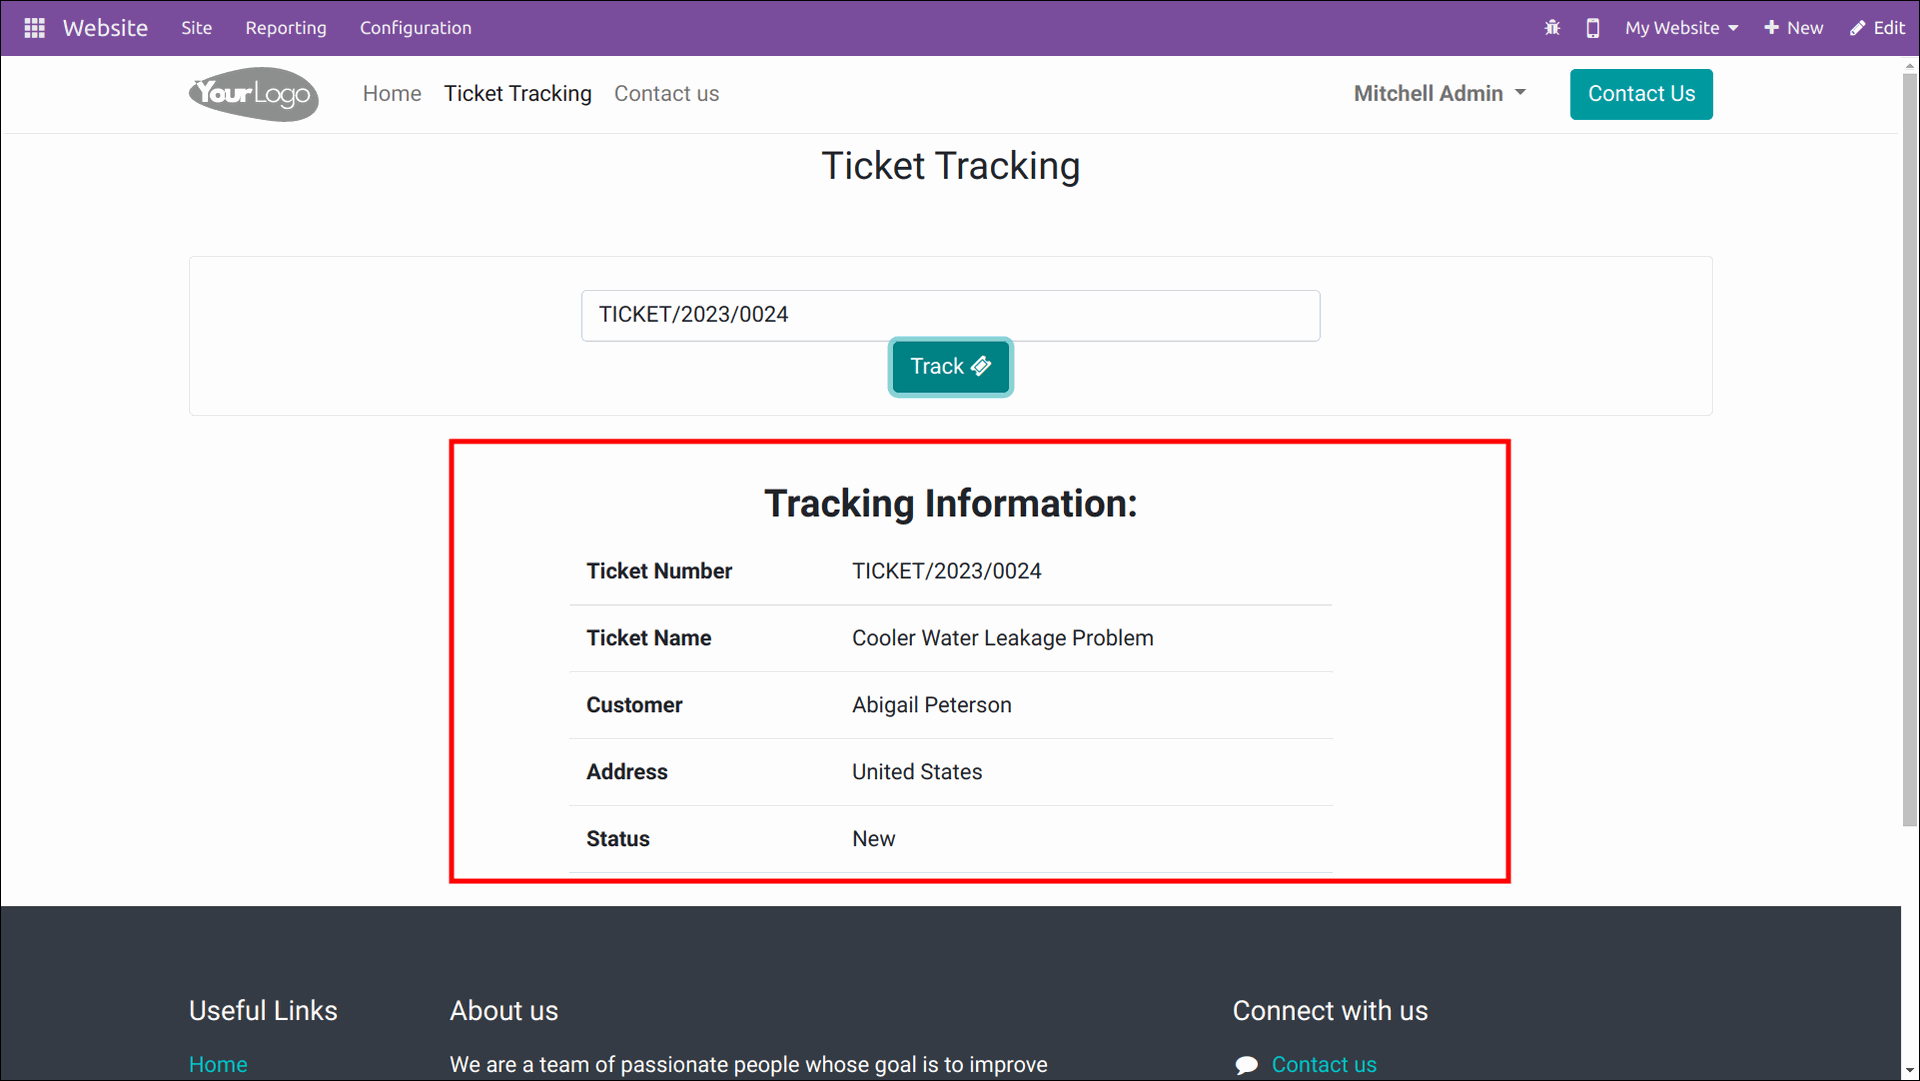Select the 'Abigail Peterson' customer value
This screenshot has width=1920, height=1081.
point(932,705)
